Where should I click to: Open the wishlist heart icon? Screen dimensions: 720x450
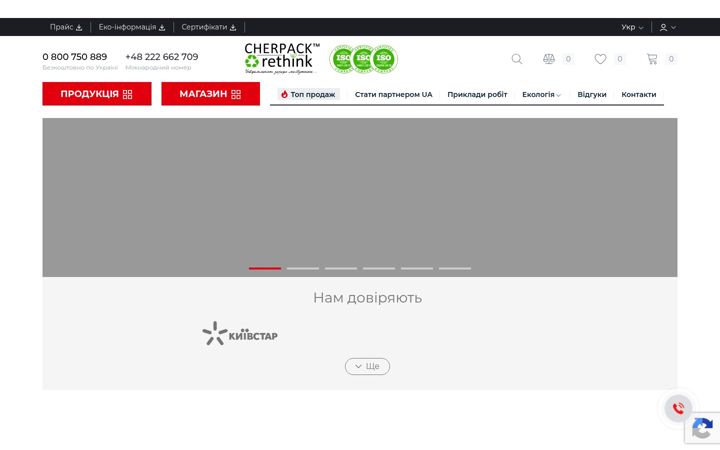pos(600,59)
